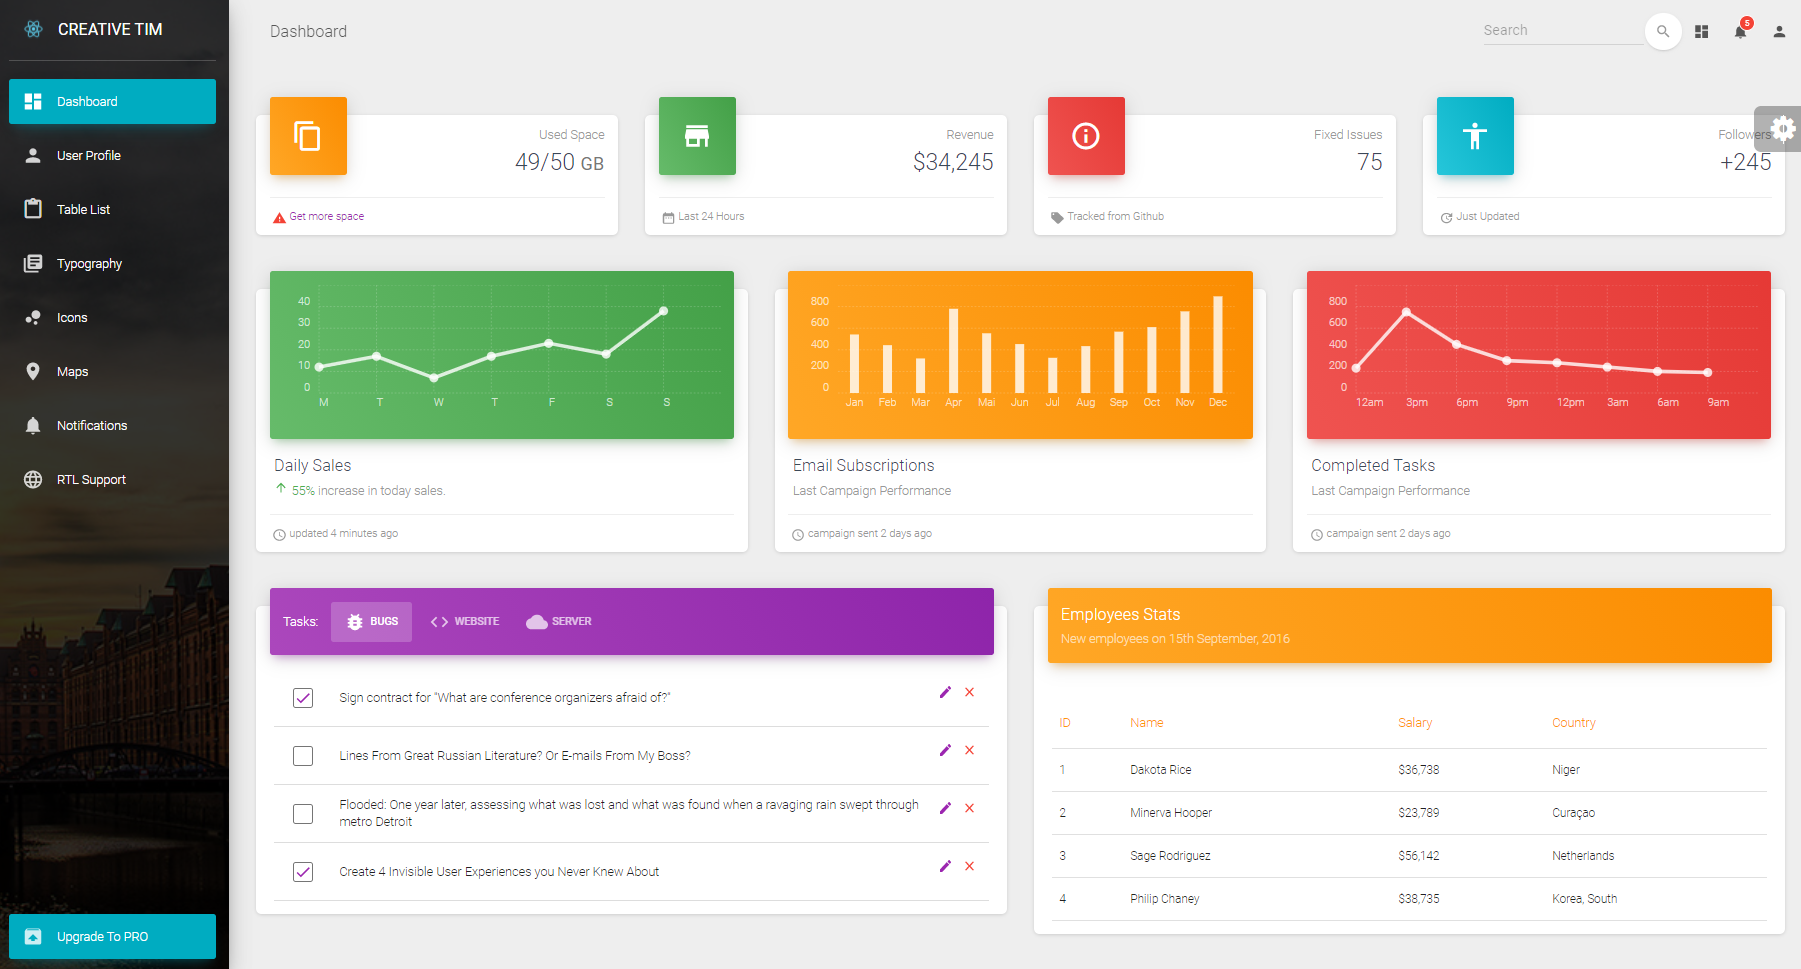1801x969 pixels.
Task: Click the orange Used Space copy icon
Action: tap(308, 136)
